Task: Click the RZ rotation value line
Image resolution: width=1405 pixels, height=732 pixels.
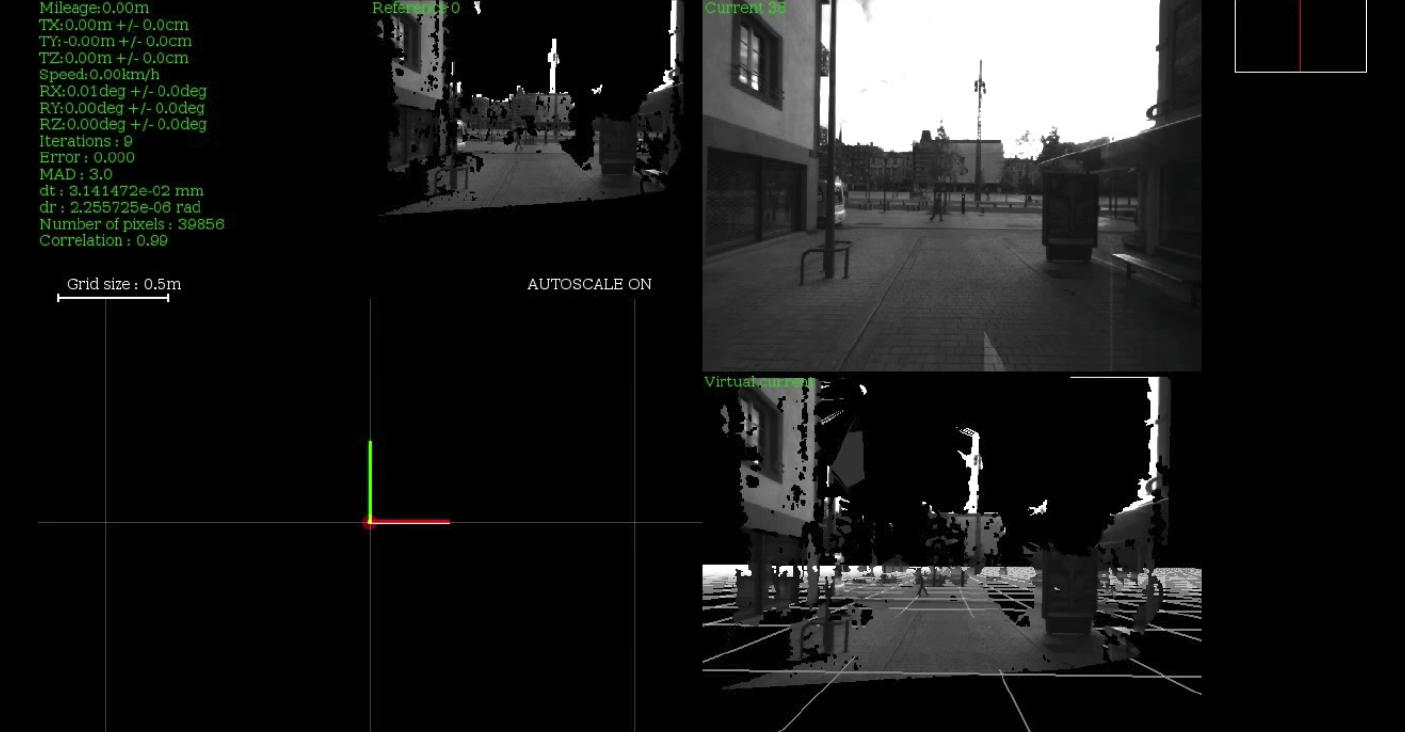Action: pos(122,124)
